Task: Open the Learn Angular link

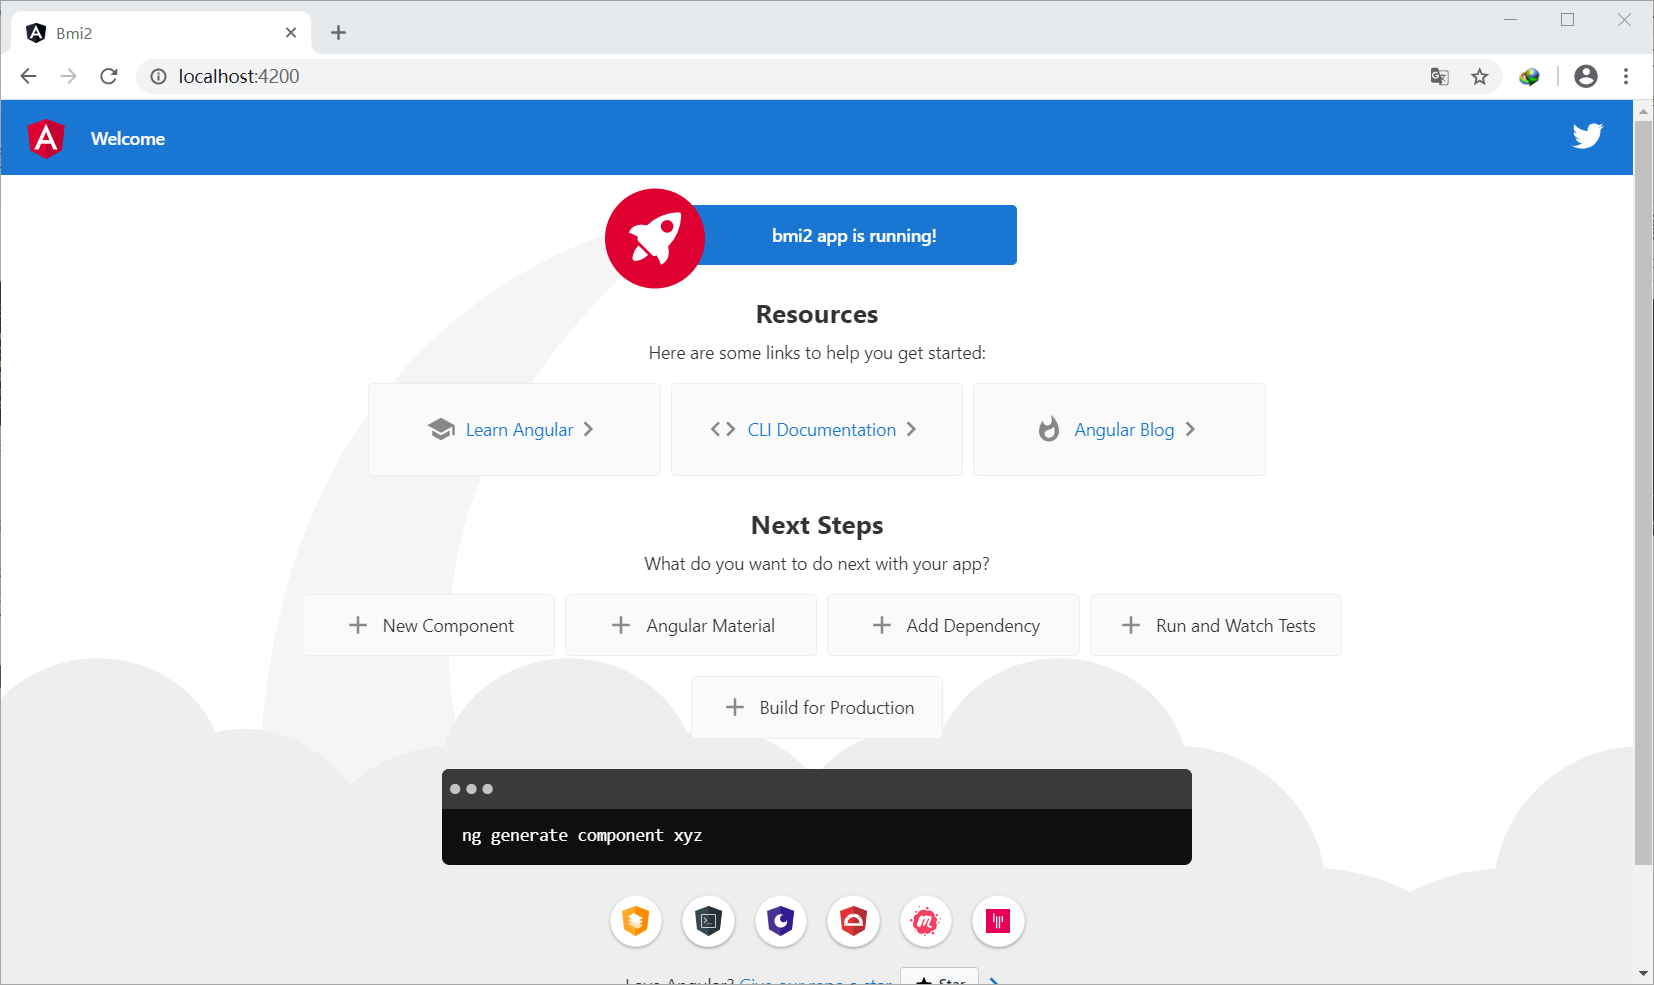Action: coord(514,429)
